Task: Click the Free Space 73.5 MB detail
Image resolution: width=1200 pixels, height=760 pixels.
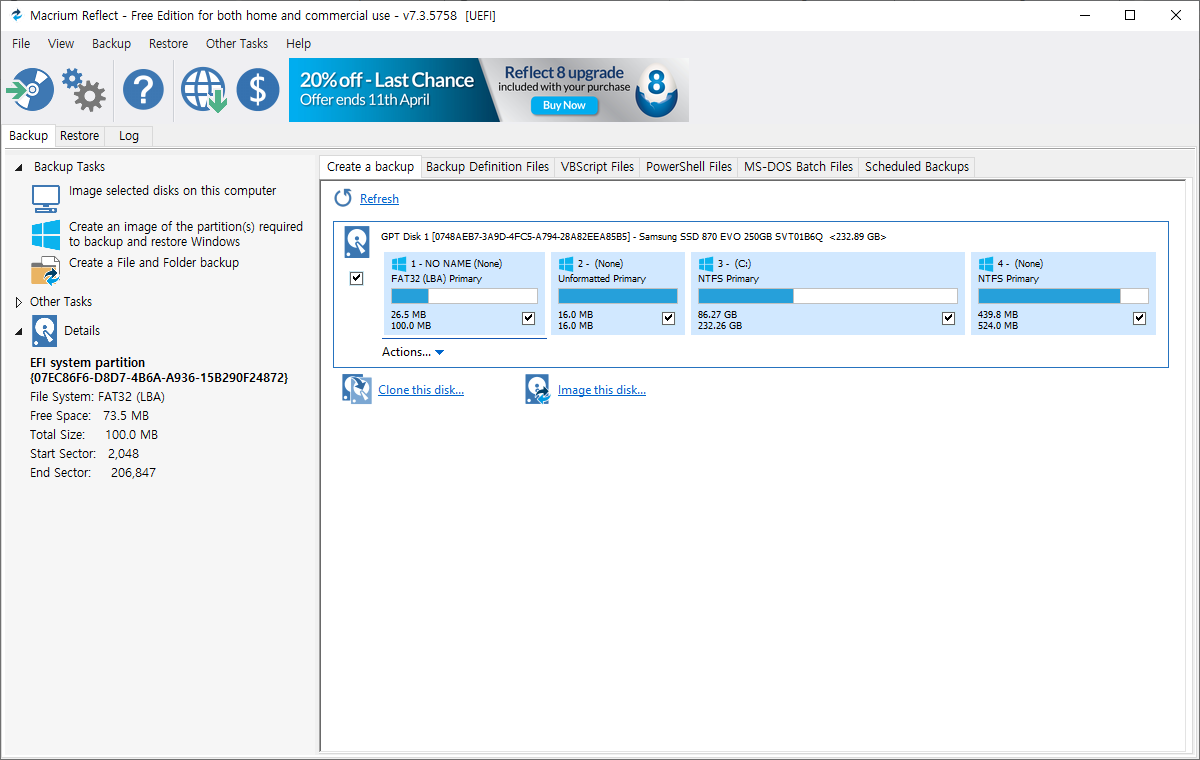Action: pyautogui.click(x=89, y=416)
